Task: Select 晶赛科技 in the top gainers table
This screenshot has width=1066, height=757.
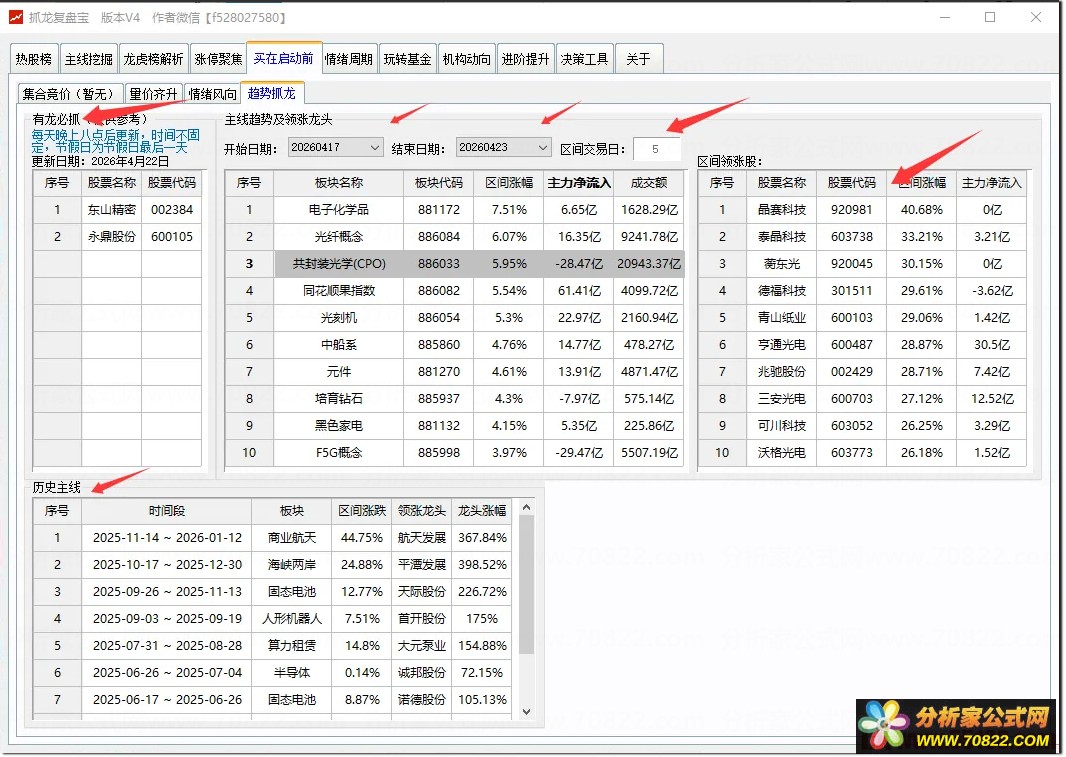Action: point(781,210)
